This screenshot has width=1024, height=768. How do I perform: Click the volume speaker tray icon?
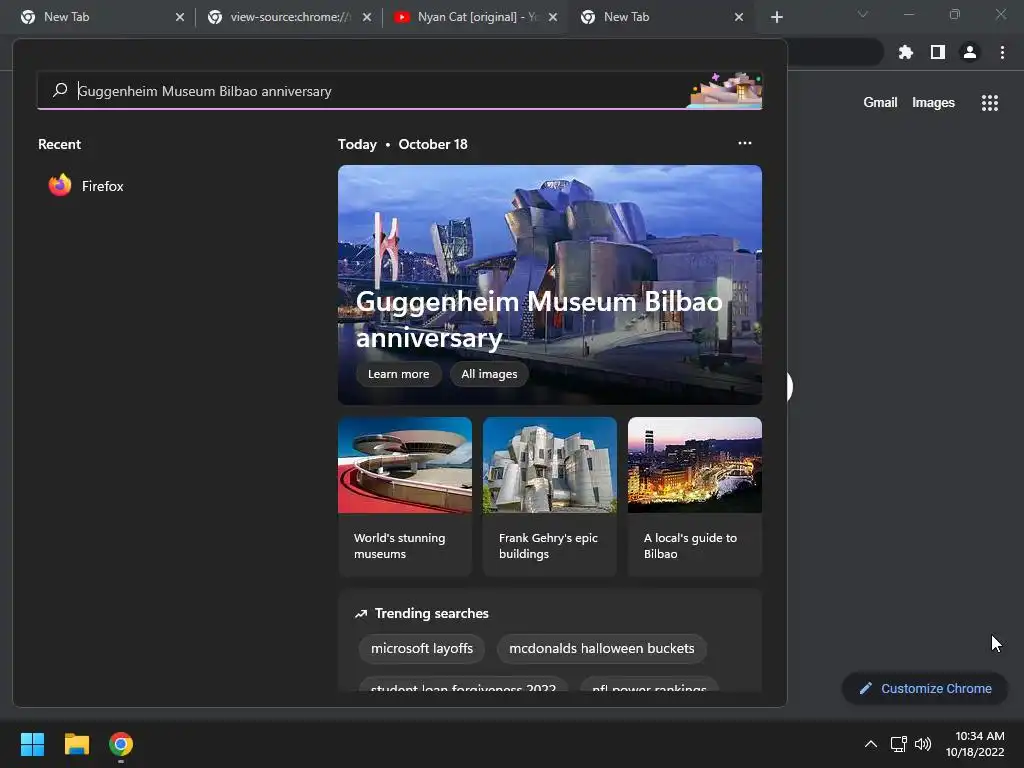(x=923, y=744)
